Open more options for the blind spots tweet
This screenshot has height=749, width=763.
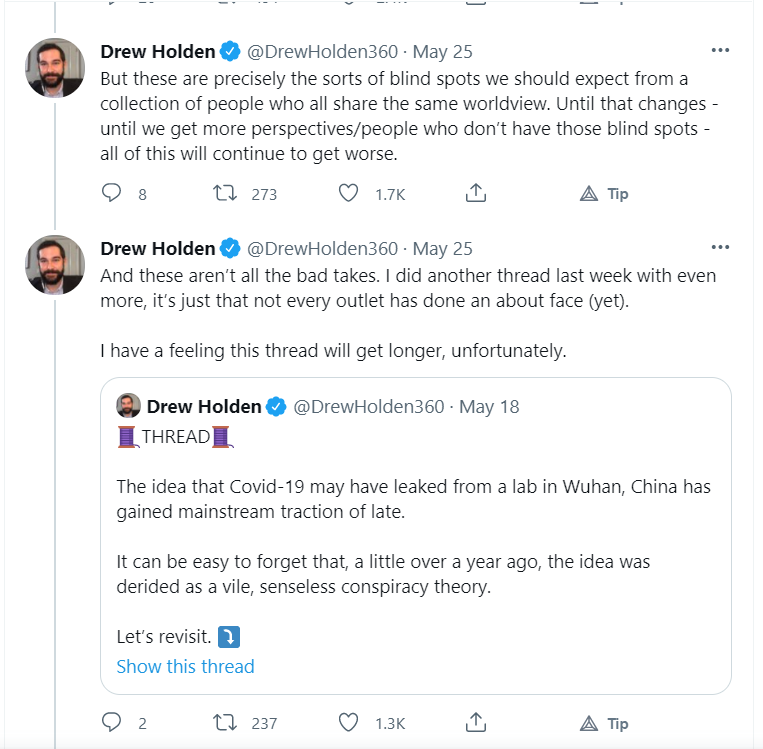[720, 50]
